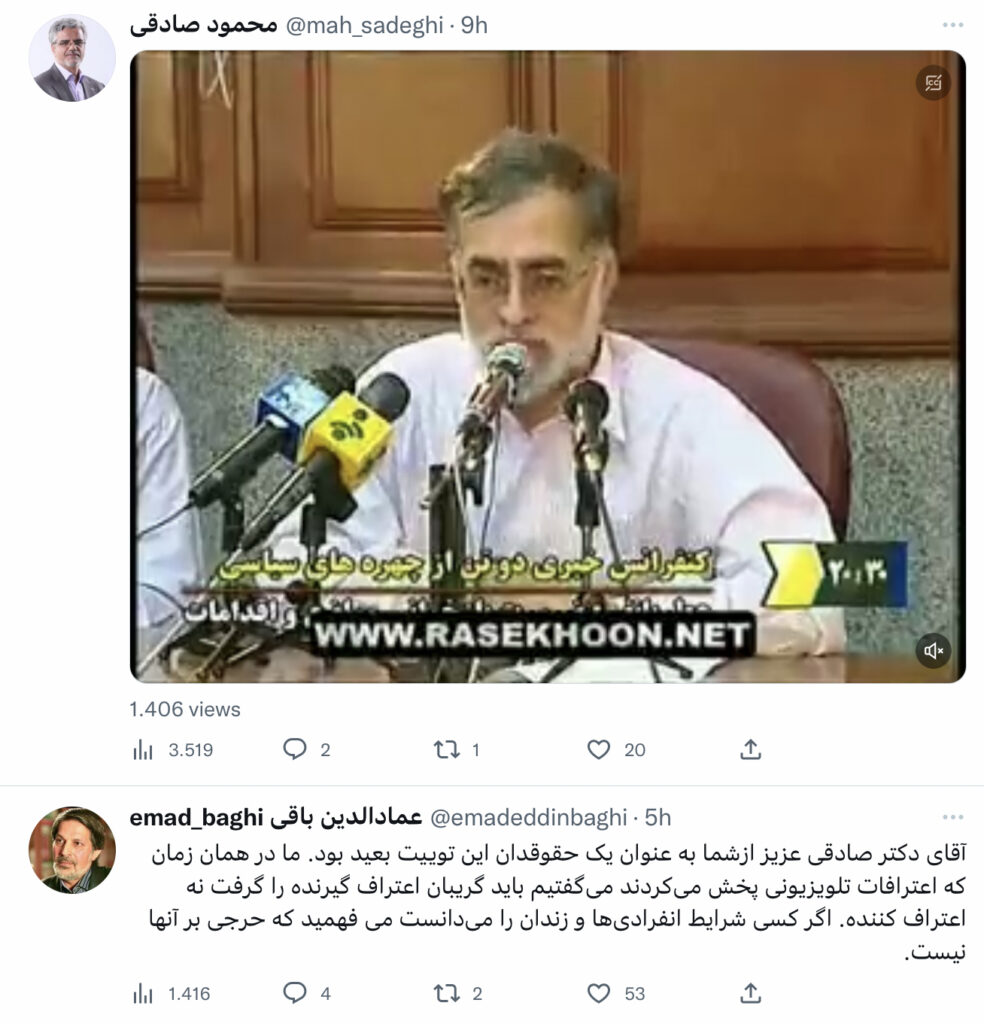Like the reply with 53 likes

(616, 994)
